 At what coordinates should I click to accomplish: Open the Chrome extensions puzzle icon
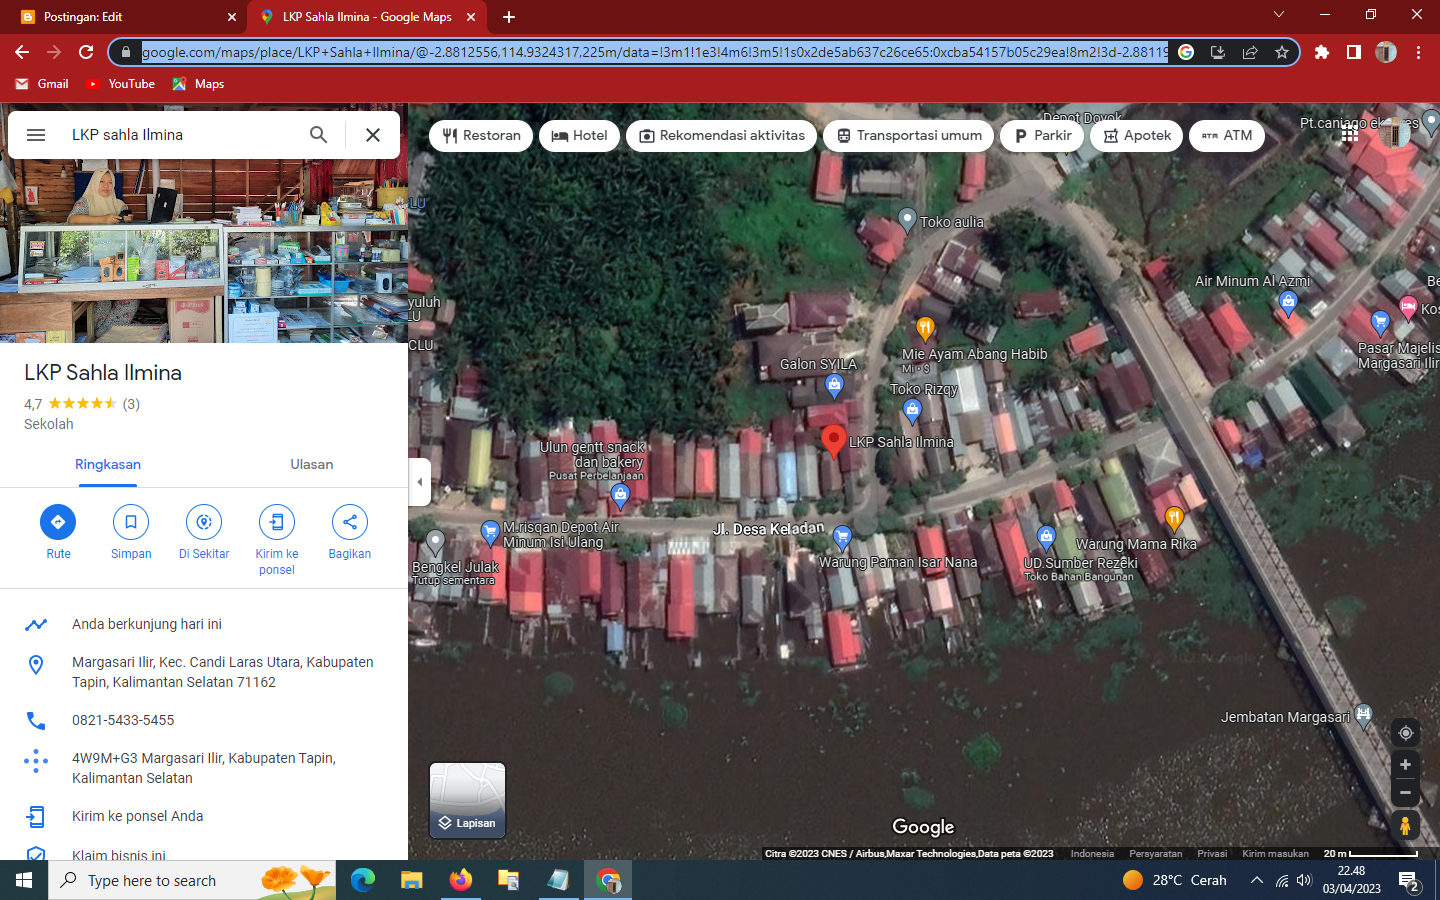(1322, 52)
